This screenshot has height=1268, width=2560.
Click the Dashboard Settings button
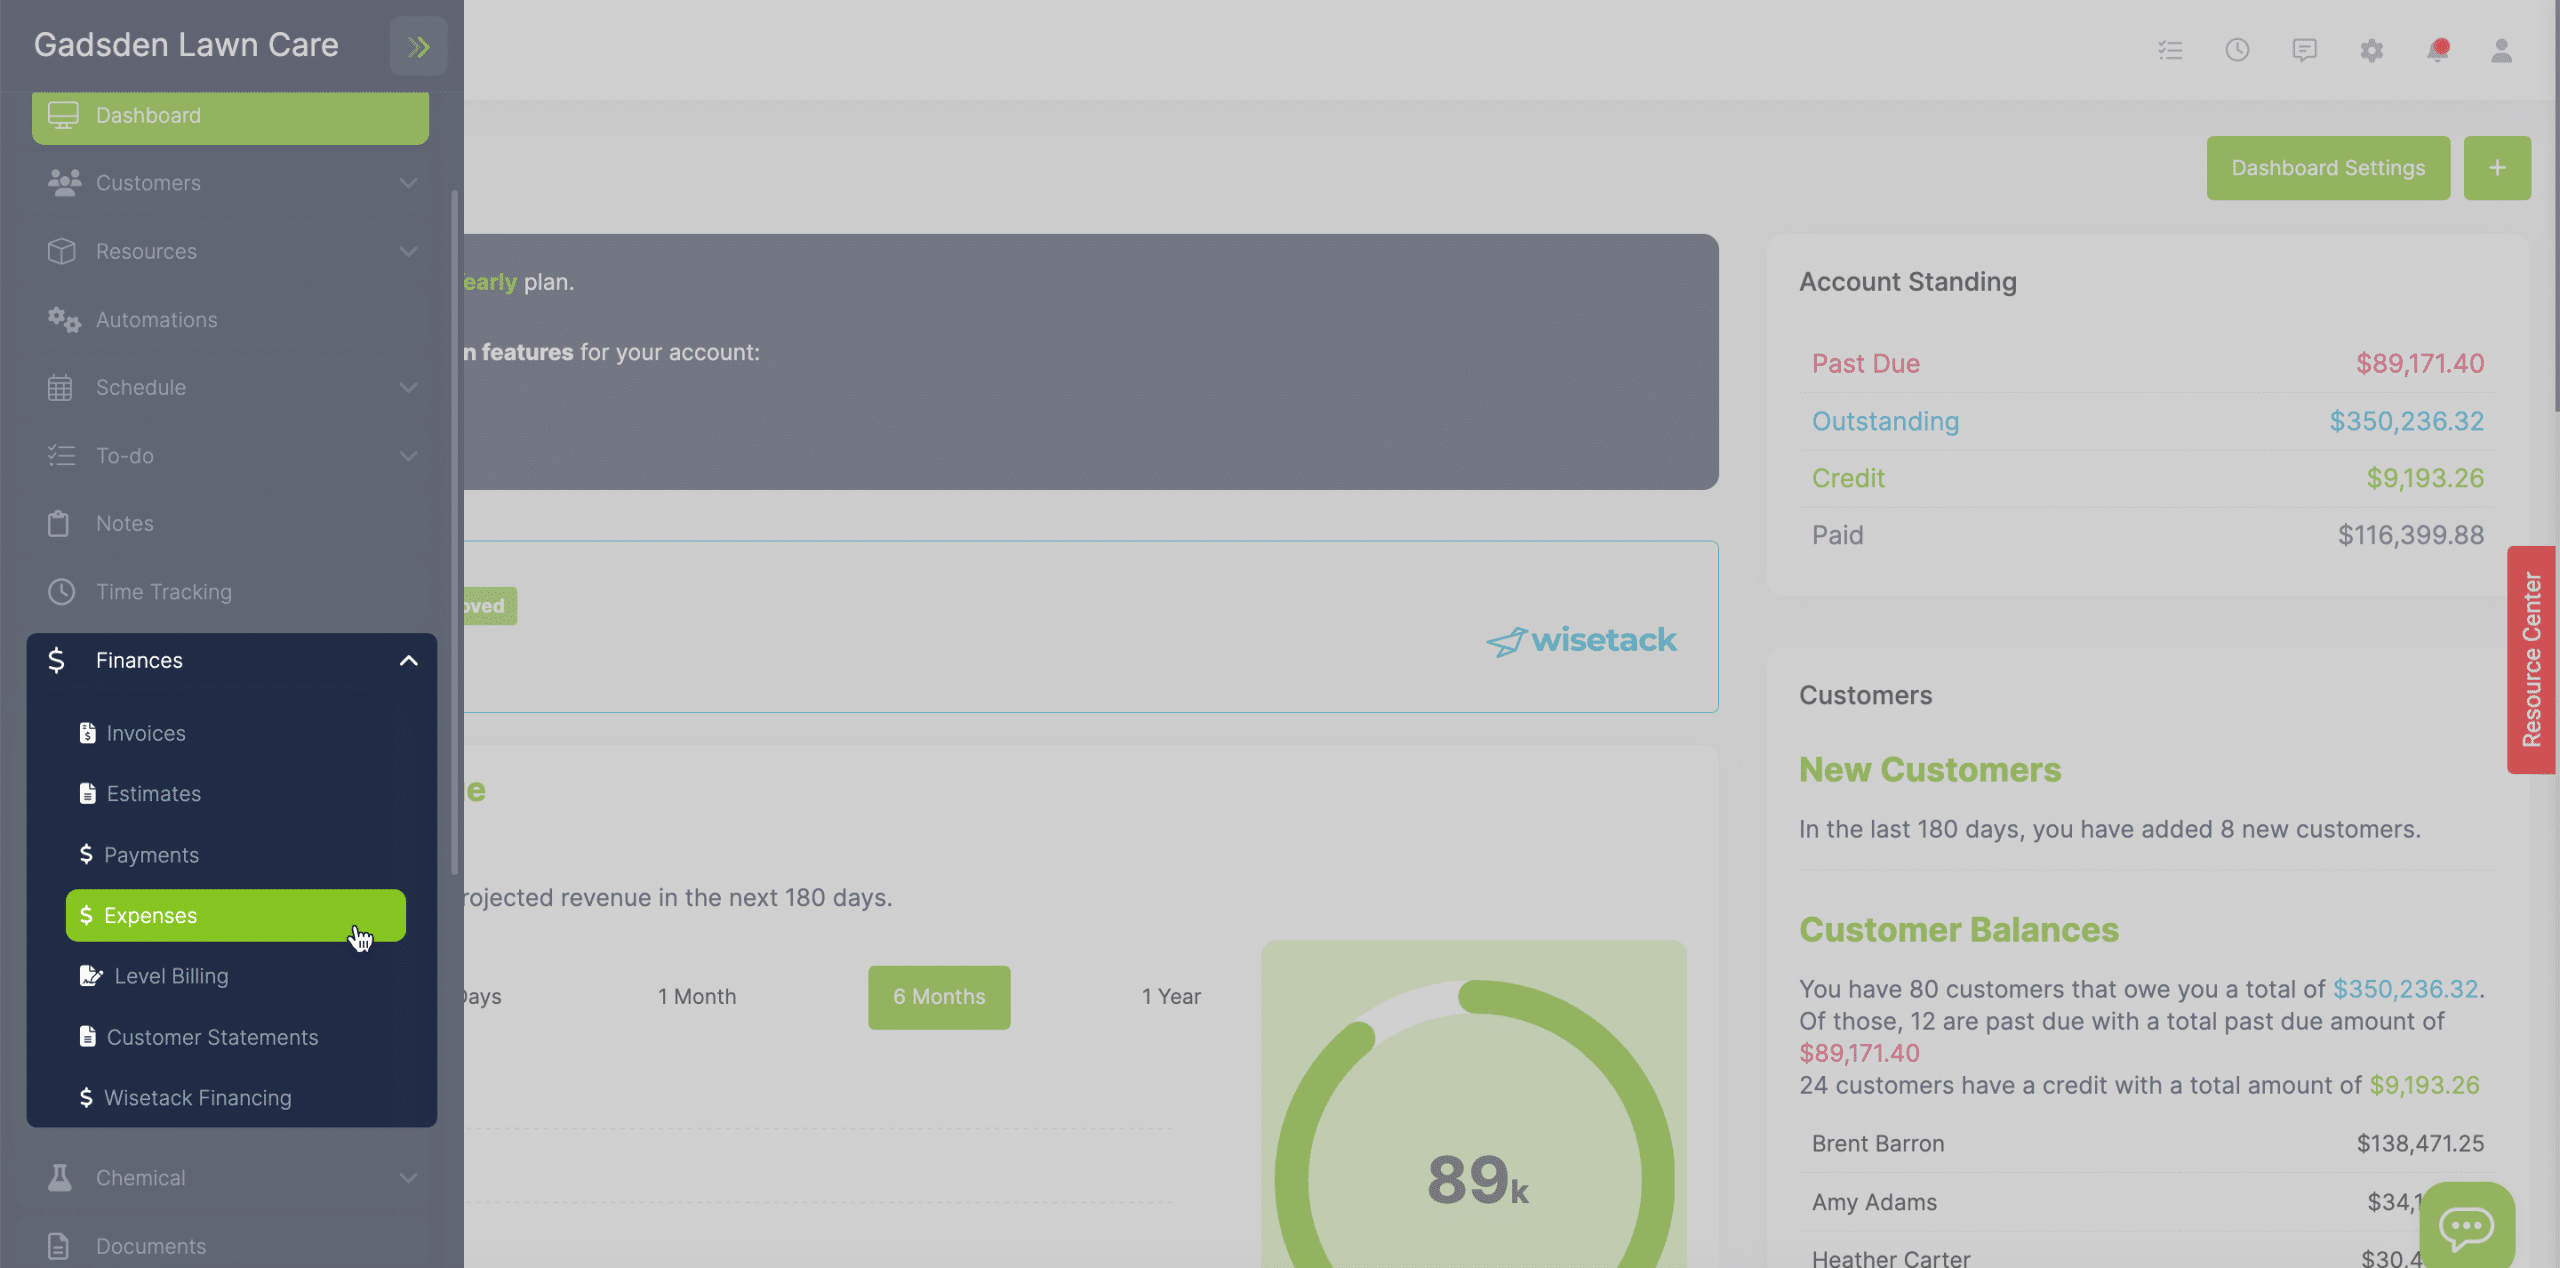click(2328, 168)
